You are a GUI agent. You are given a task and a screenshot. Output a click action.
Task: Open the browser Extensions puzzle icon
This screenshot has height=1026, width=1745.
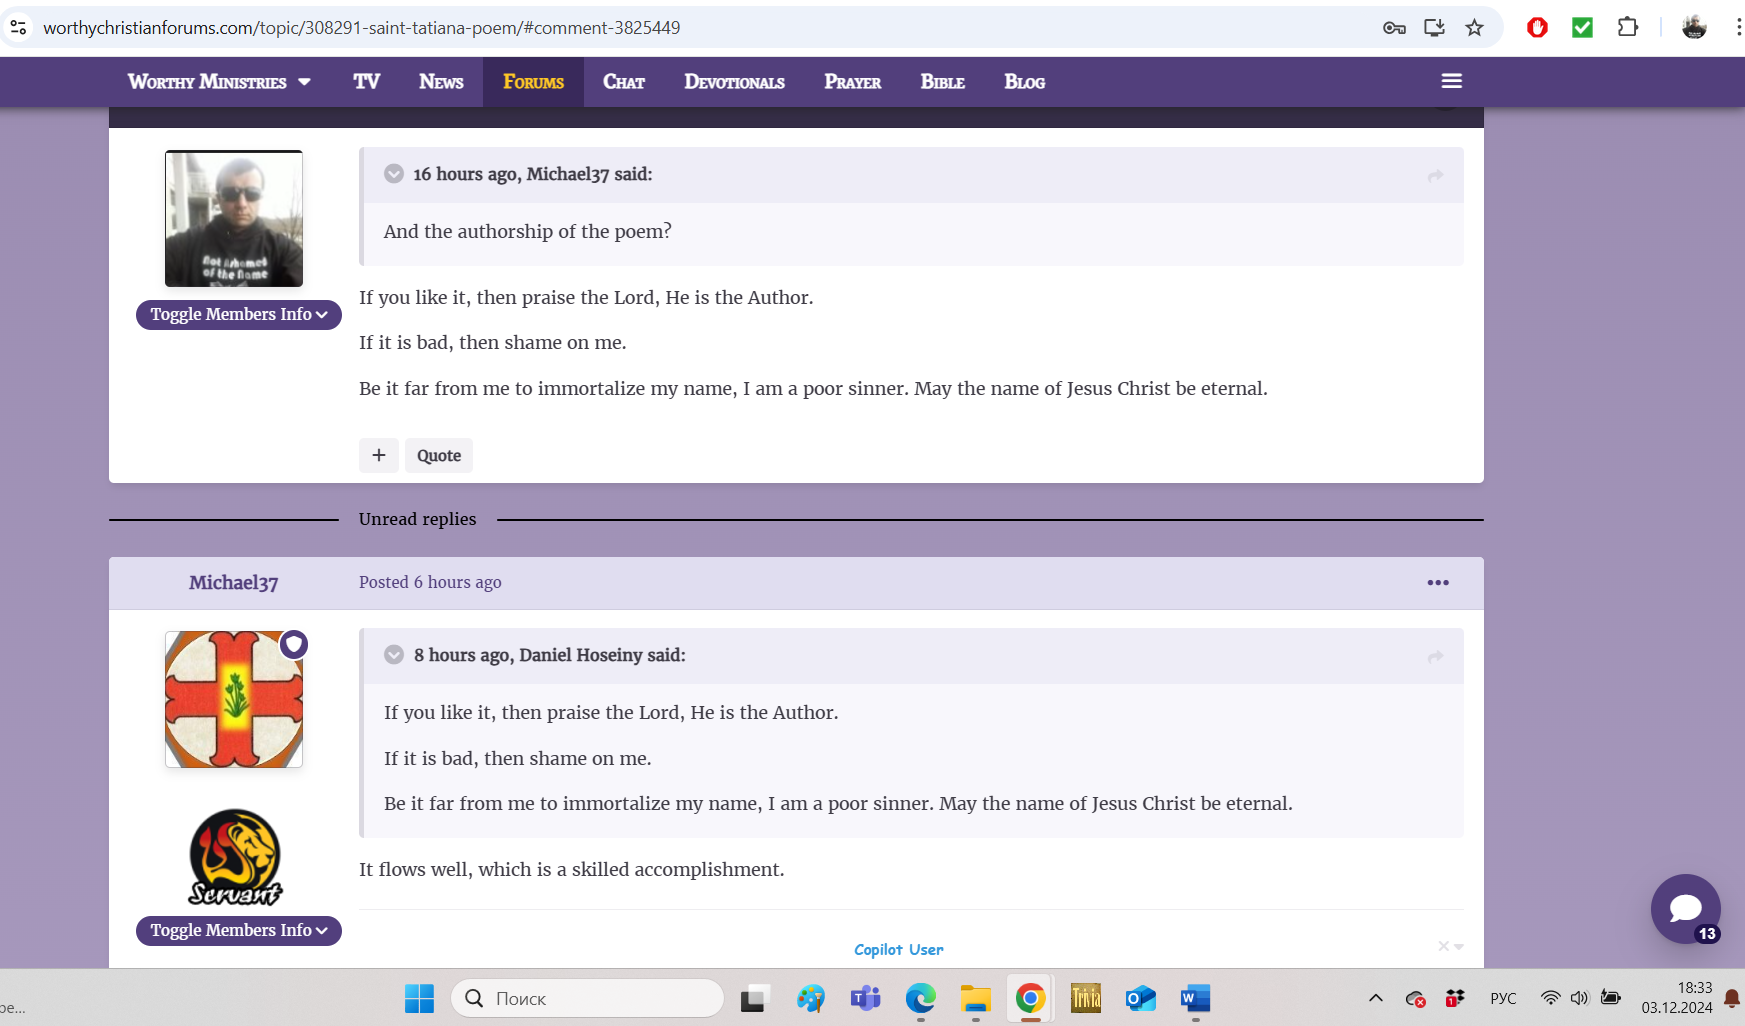1628,27
